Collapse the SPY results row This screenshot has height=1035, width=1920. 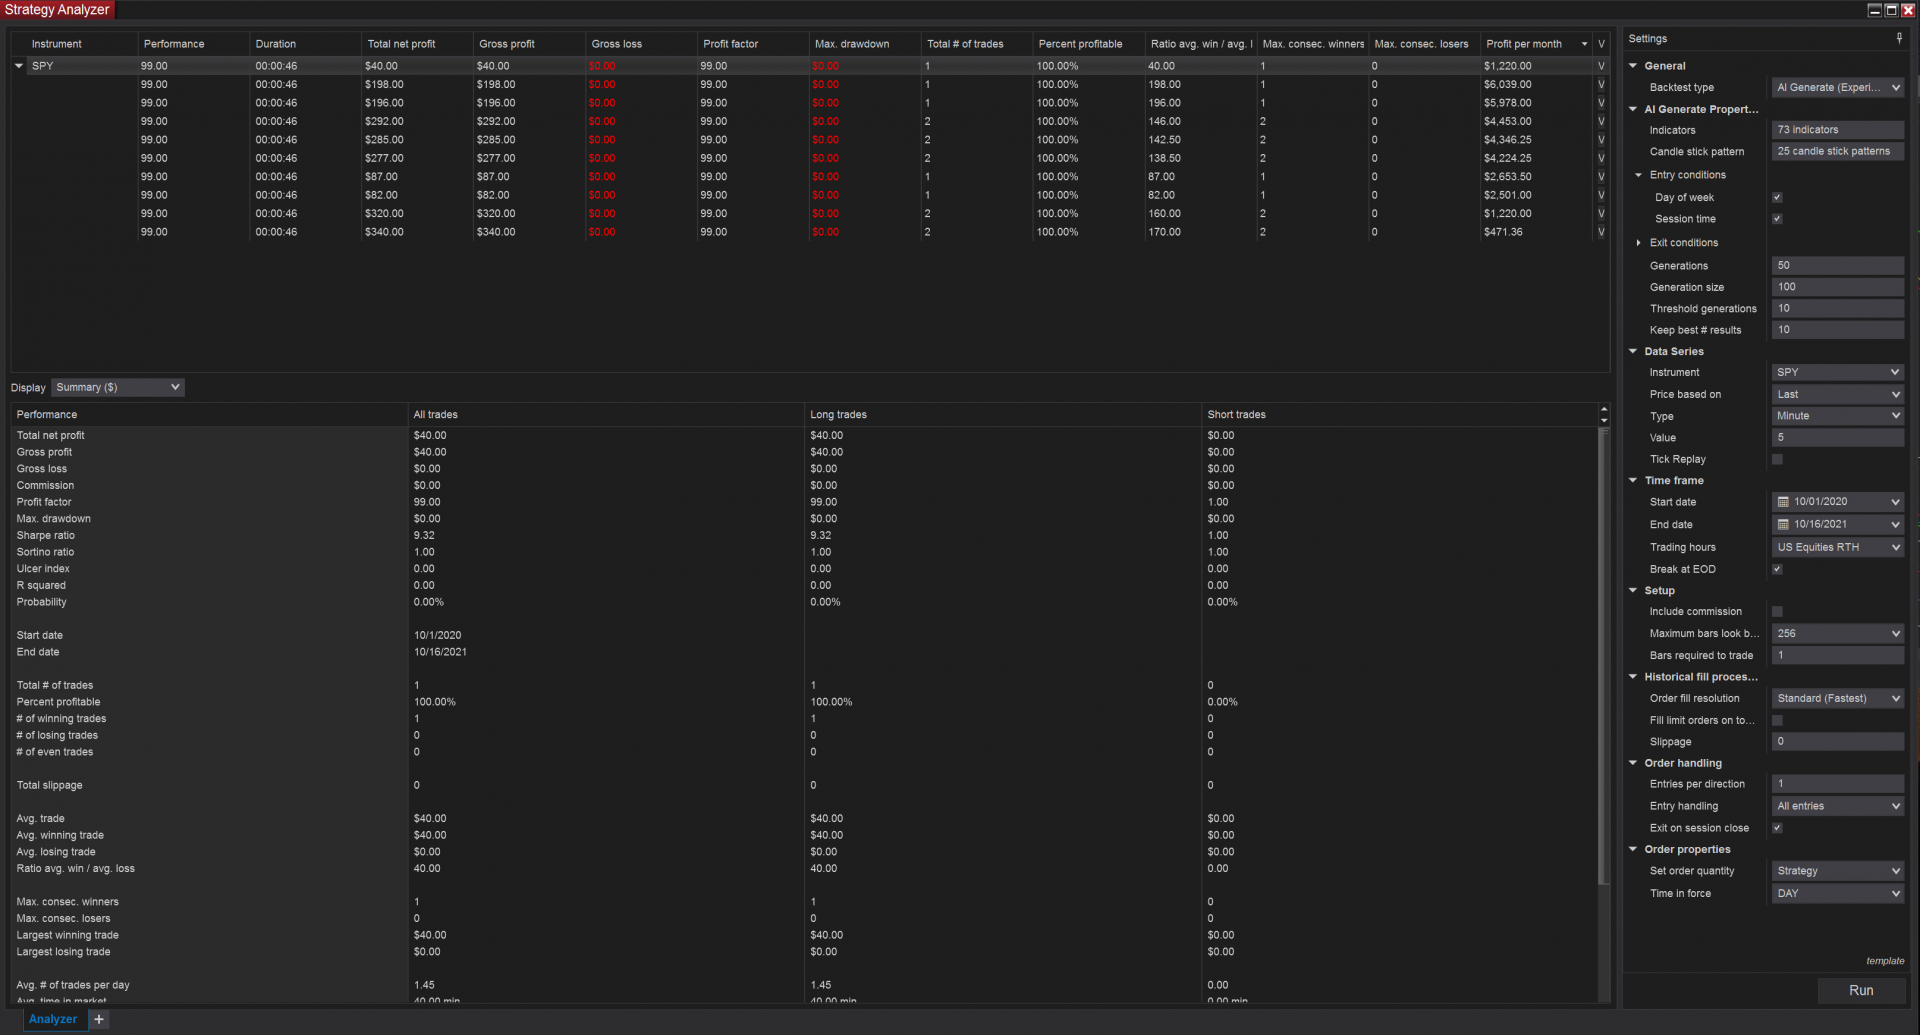(18, 65)
